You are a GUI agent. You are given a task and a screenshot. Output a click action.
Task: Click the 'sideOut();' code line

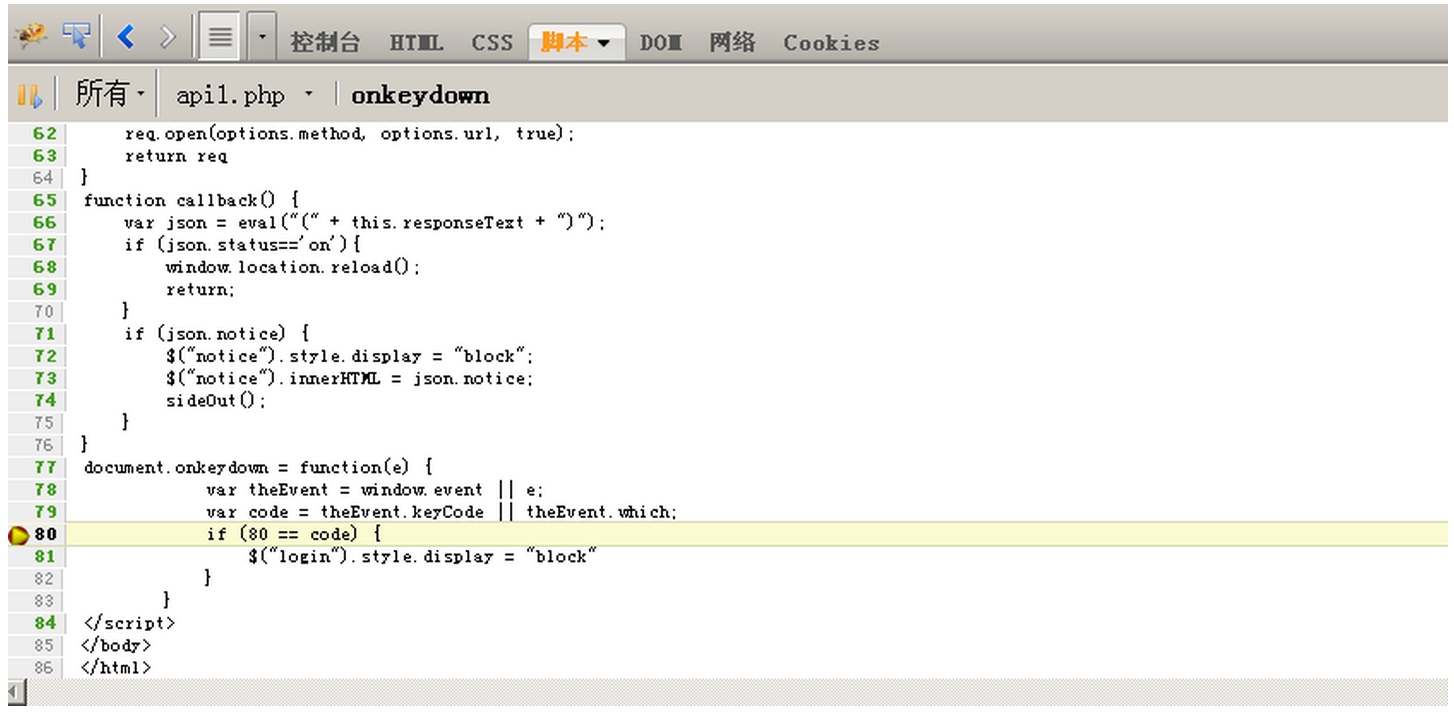[x=216, y=400]
